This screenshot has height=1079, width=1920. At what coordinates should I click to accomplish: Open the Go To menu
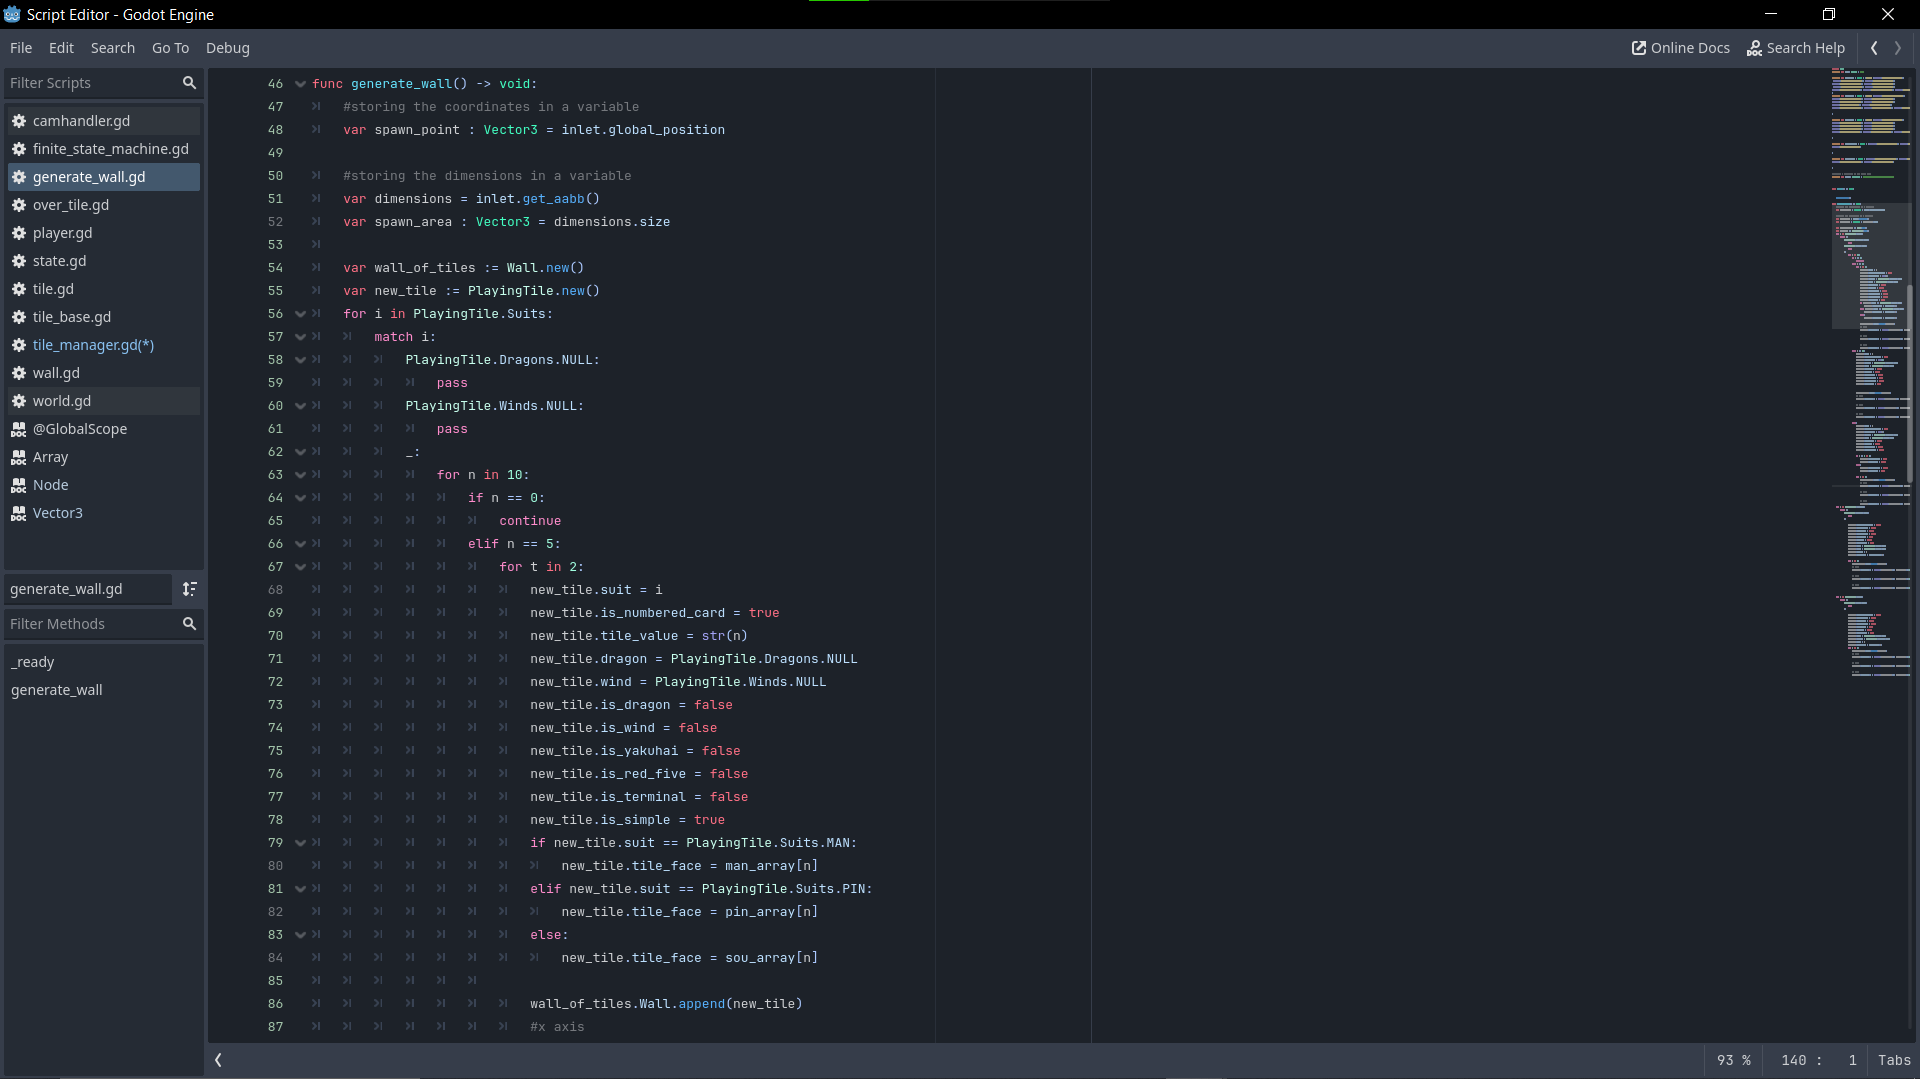pyautogui.click(x=170, y=48)
